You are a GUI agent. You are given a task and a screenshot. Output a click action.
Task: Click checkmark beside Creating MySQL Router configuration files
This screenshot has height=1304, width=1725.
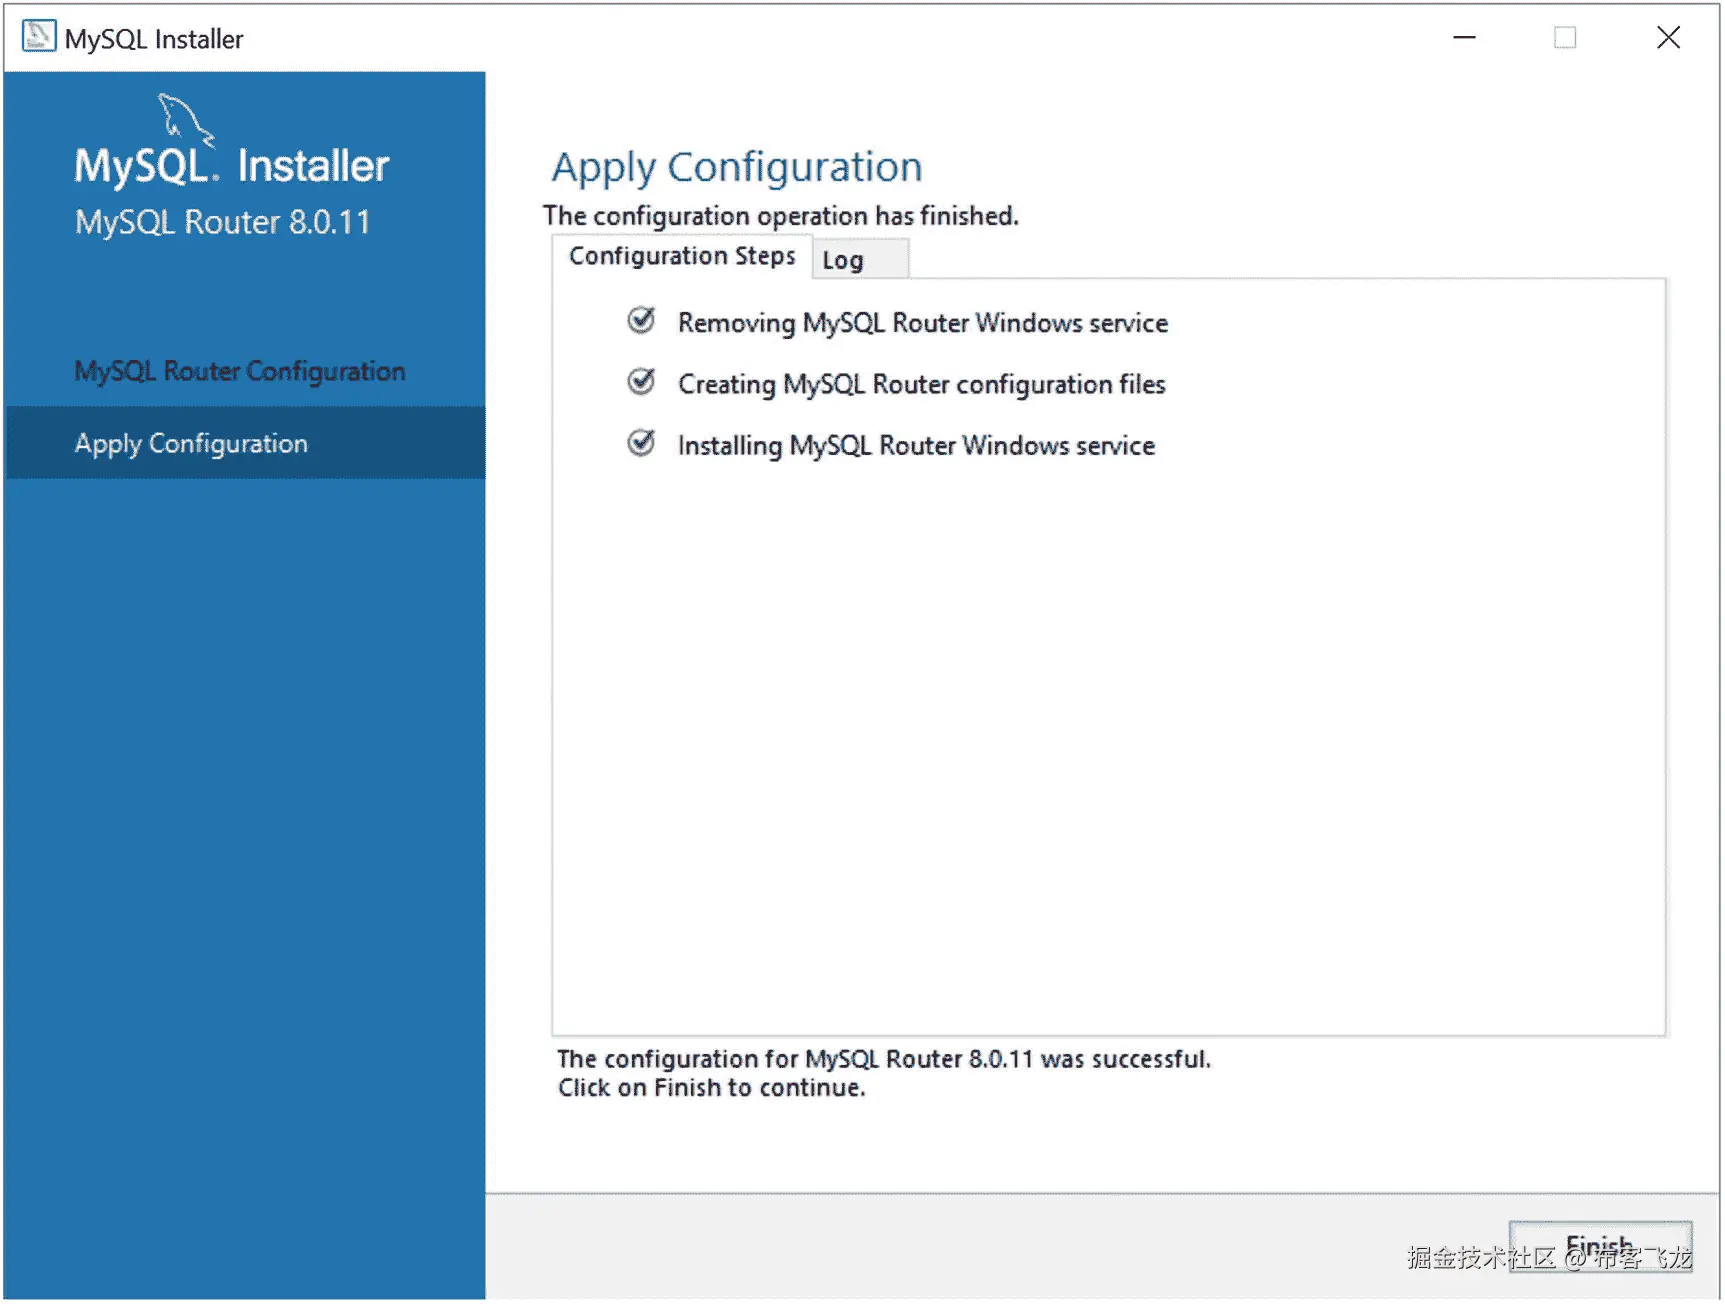click(x=641, y=382)
